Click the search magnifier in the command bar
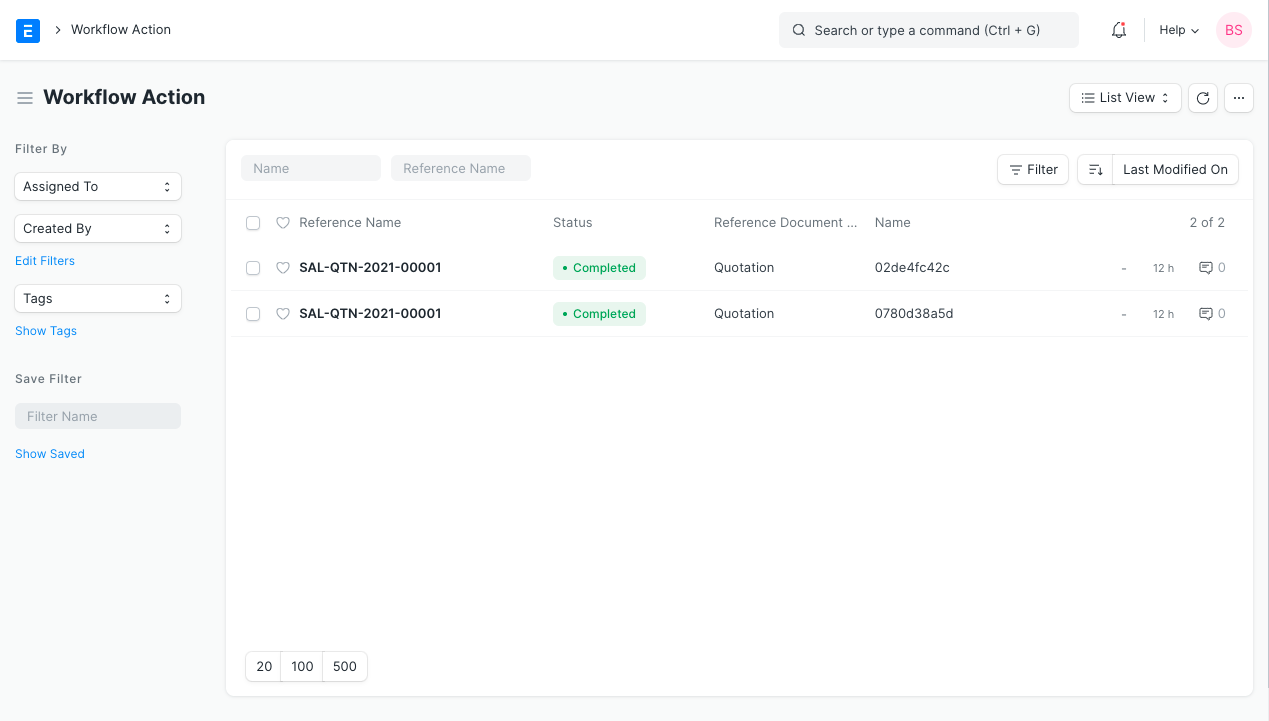The width and height of the screenshot is (1269, 721). click(x=798, y=30)
